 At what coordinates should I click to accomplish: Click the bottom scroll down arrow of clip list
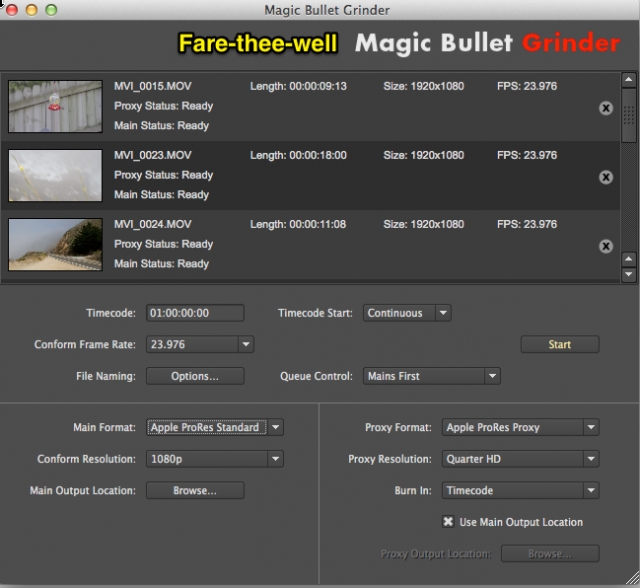point(629,274)
